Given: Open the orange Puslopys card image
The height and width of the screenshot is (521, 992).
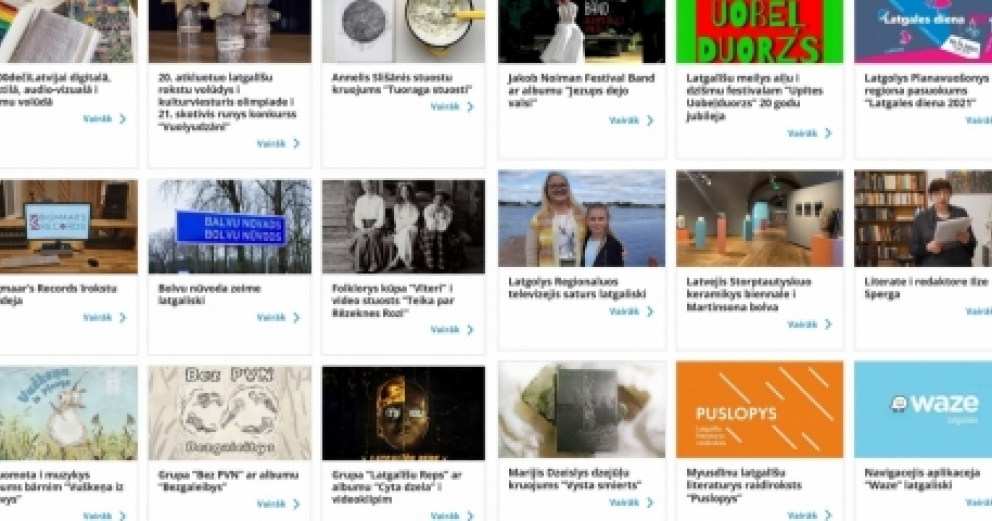Looking at the screenshot, I should pos(759,409).
